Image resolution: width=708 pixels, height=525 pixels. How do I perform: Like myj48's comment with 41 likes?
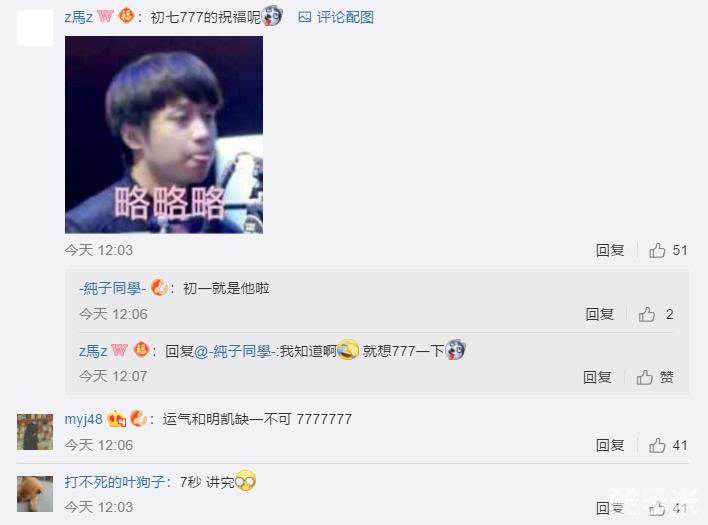click(x=668, y=446)
